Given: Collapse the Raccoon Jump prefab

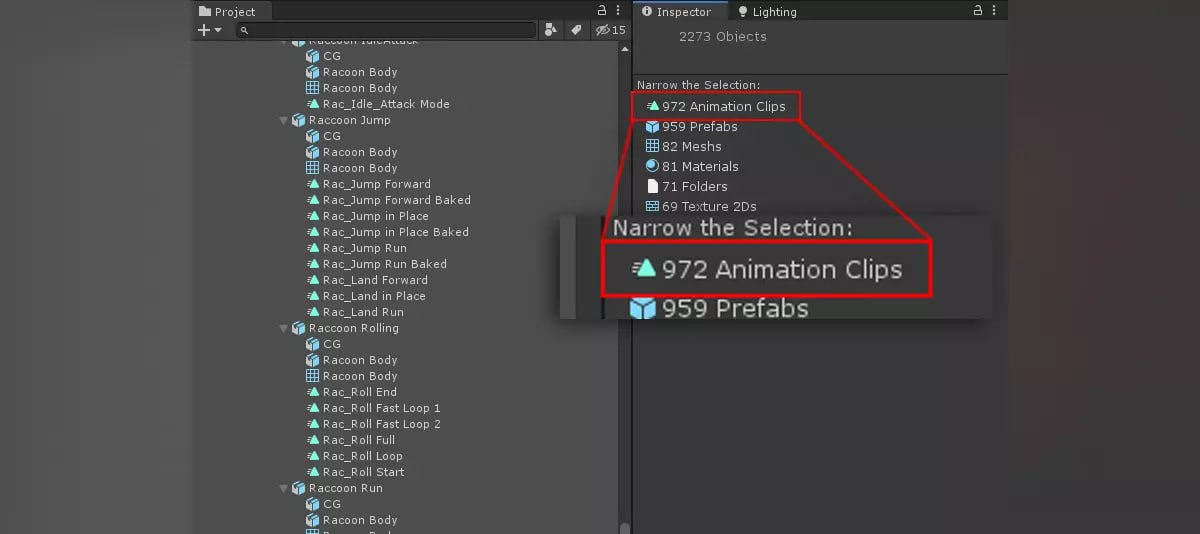Looking at the screenshot, I should 284,120.
